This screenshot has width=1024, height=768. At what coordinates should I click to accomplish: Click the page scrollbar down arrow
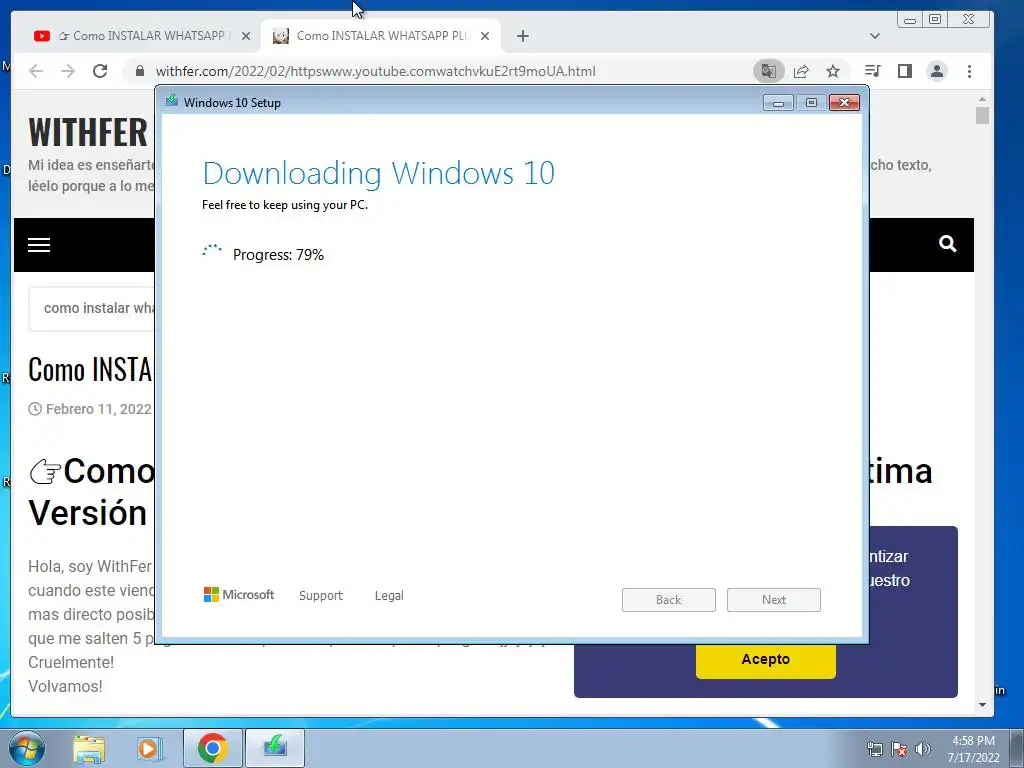click(x=982, y=705)
